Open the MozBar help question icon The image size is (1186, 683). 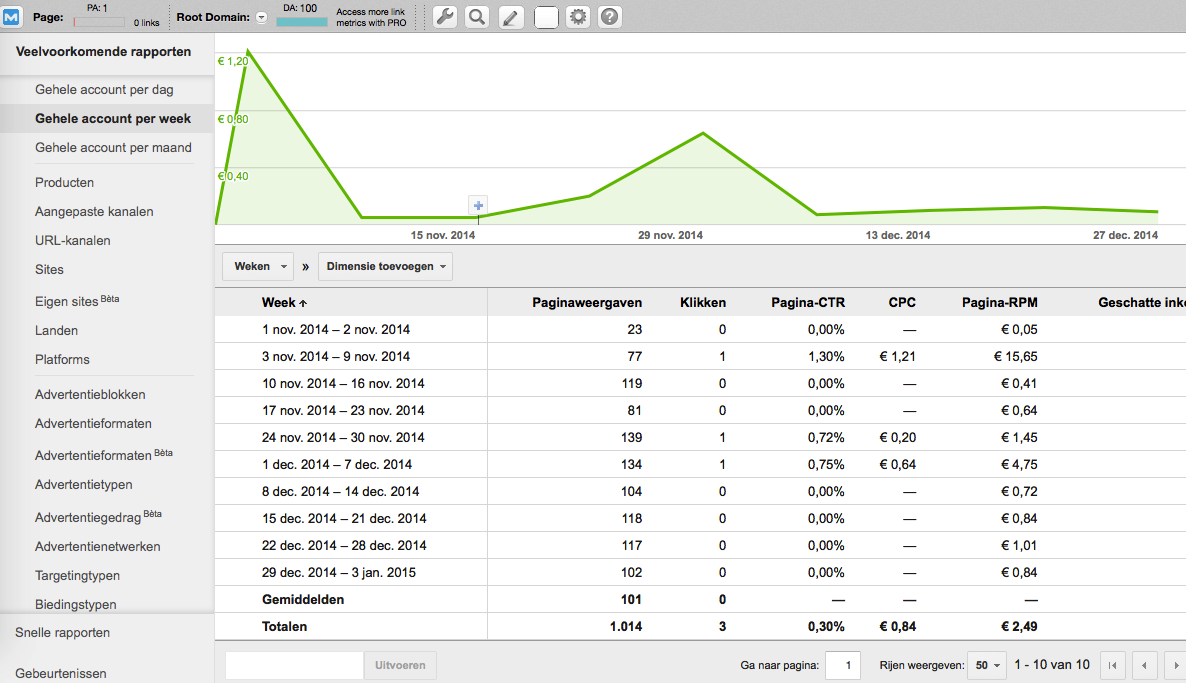click(610, 17)
